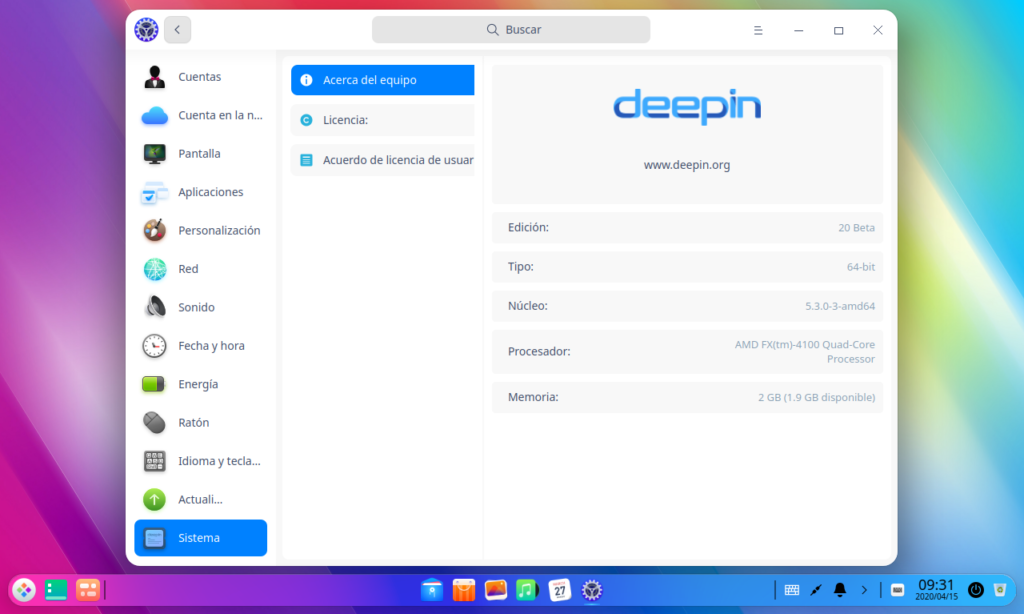The width and height of the screenshot is (1024, 614).
Task: Click the back arrow button
Action: click(x=177, y=30)
